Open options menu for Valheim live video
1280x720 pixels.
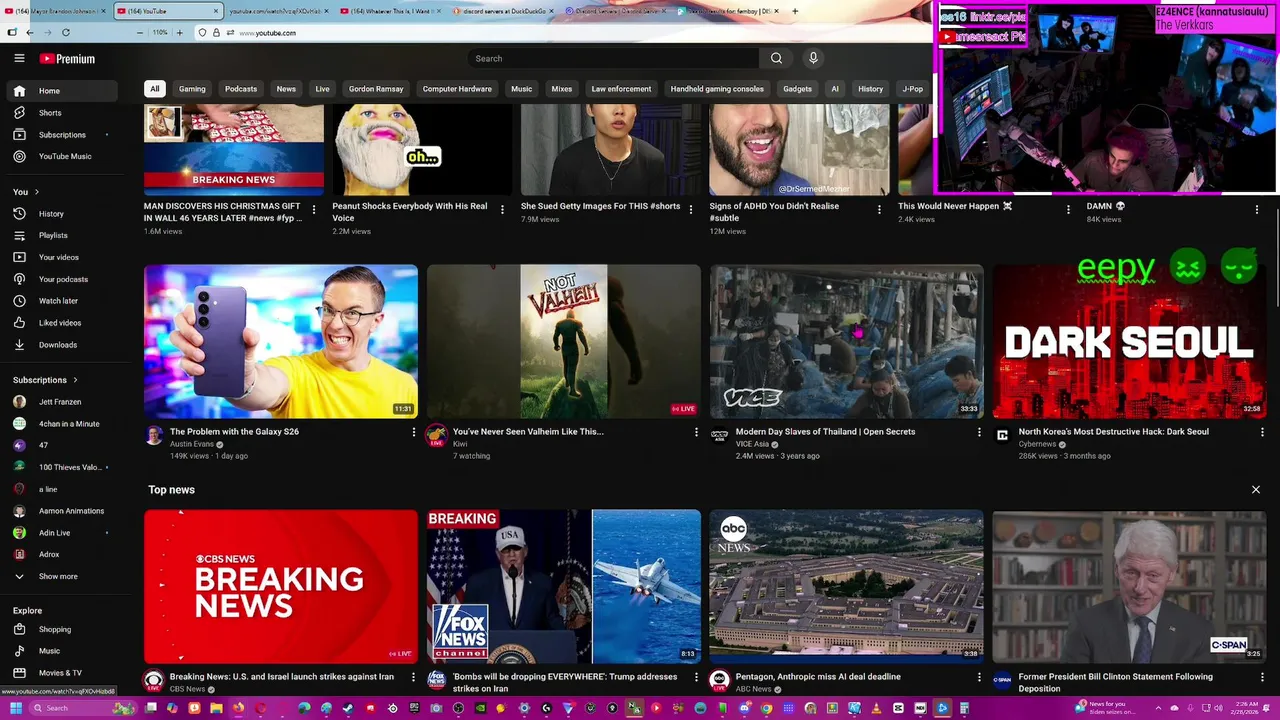(697, 432)
